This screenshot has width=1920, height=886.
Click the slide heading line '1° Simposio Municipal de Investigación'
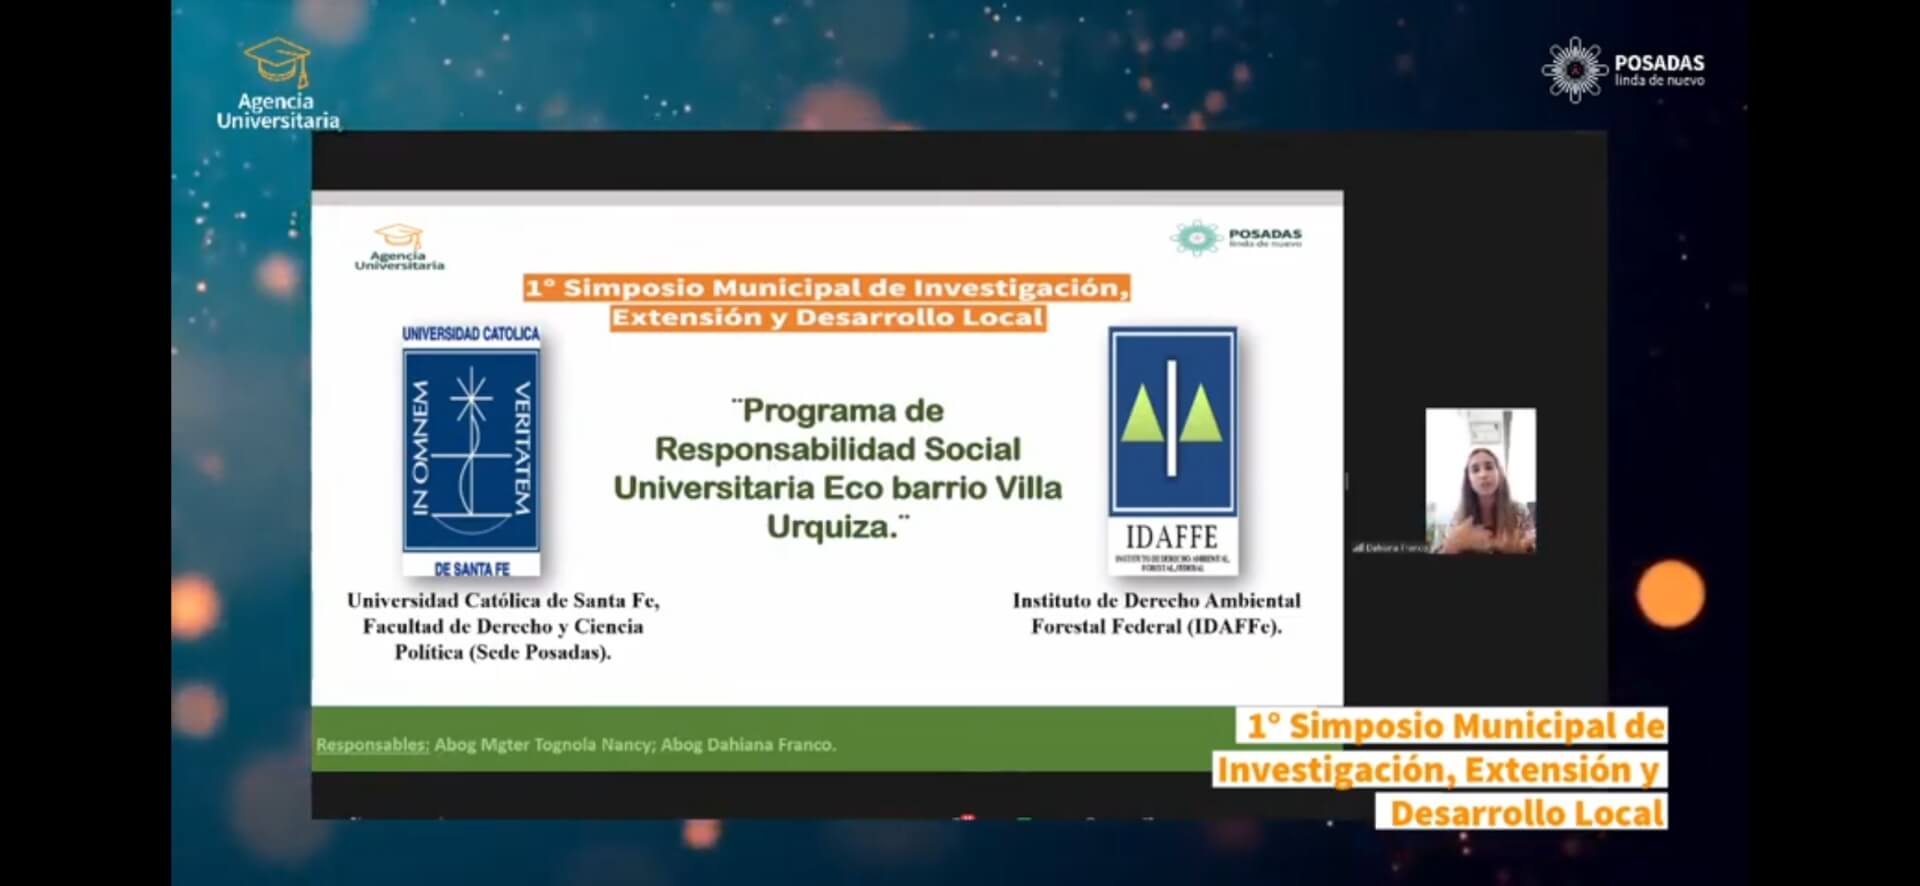pos(827,288)
